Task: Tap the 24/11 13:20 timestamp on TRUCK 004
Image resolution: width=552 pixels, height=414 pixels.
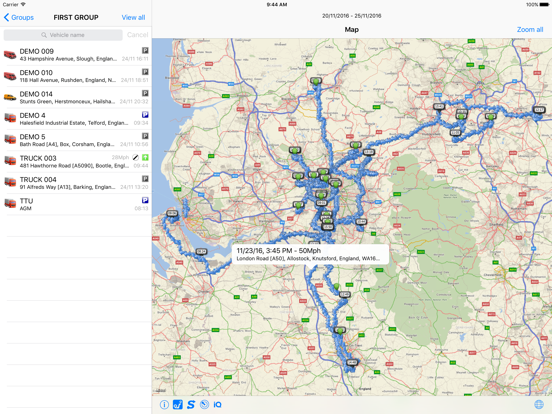Action: (134, 187)
